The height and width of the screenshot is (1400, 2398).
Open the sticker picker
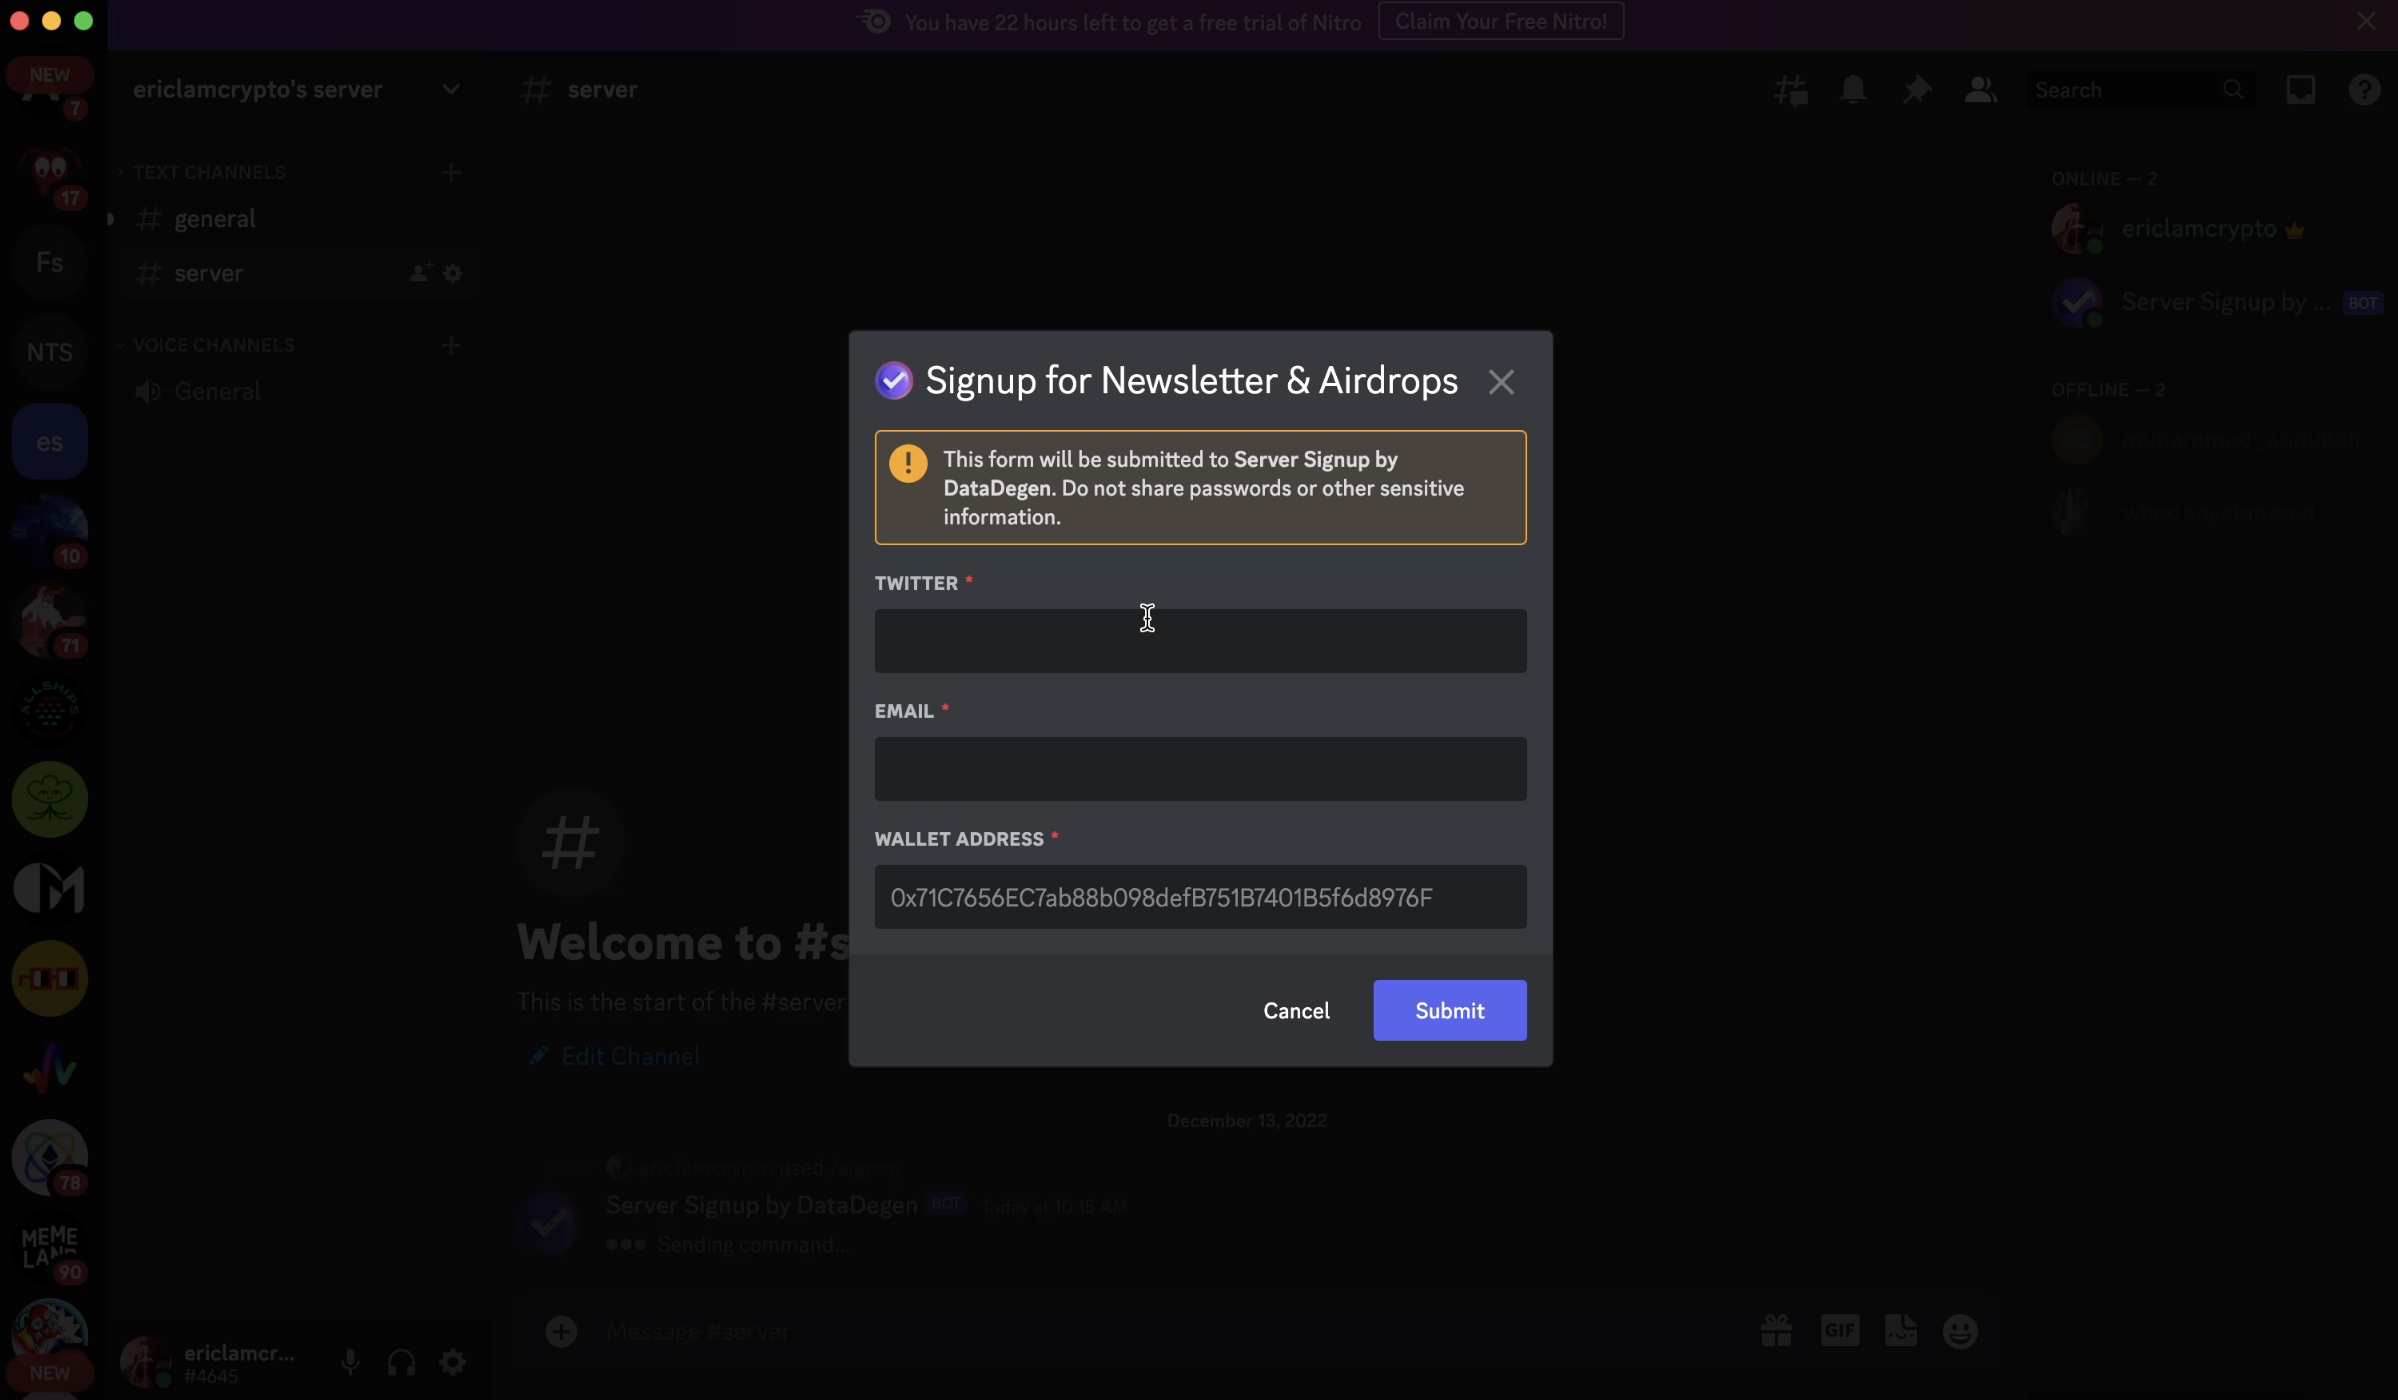pyautogui.click(x=1901, y=1331)
